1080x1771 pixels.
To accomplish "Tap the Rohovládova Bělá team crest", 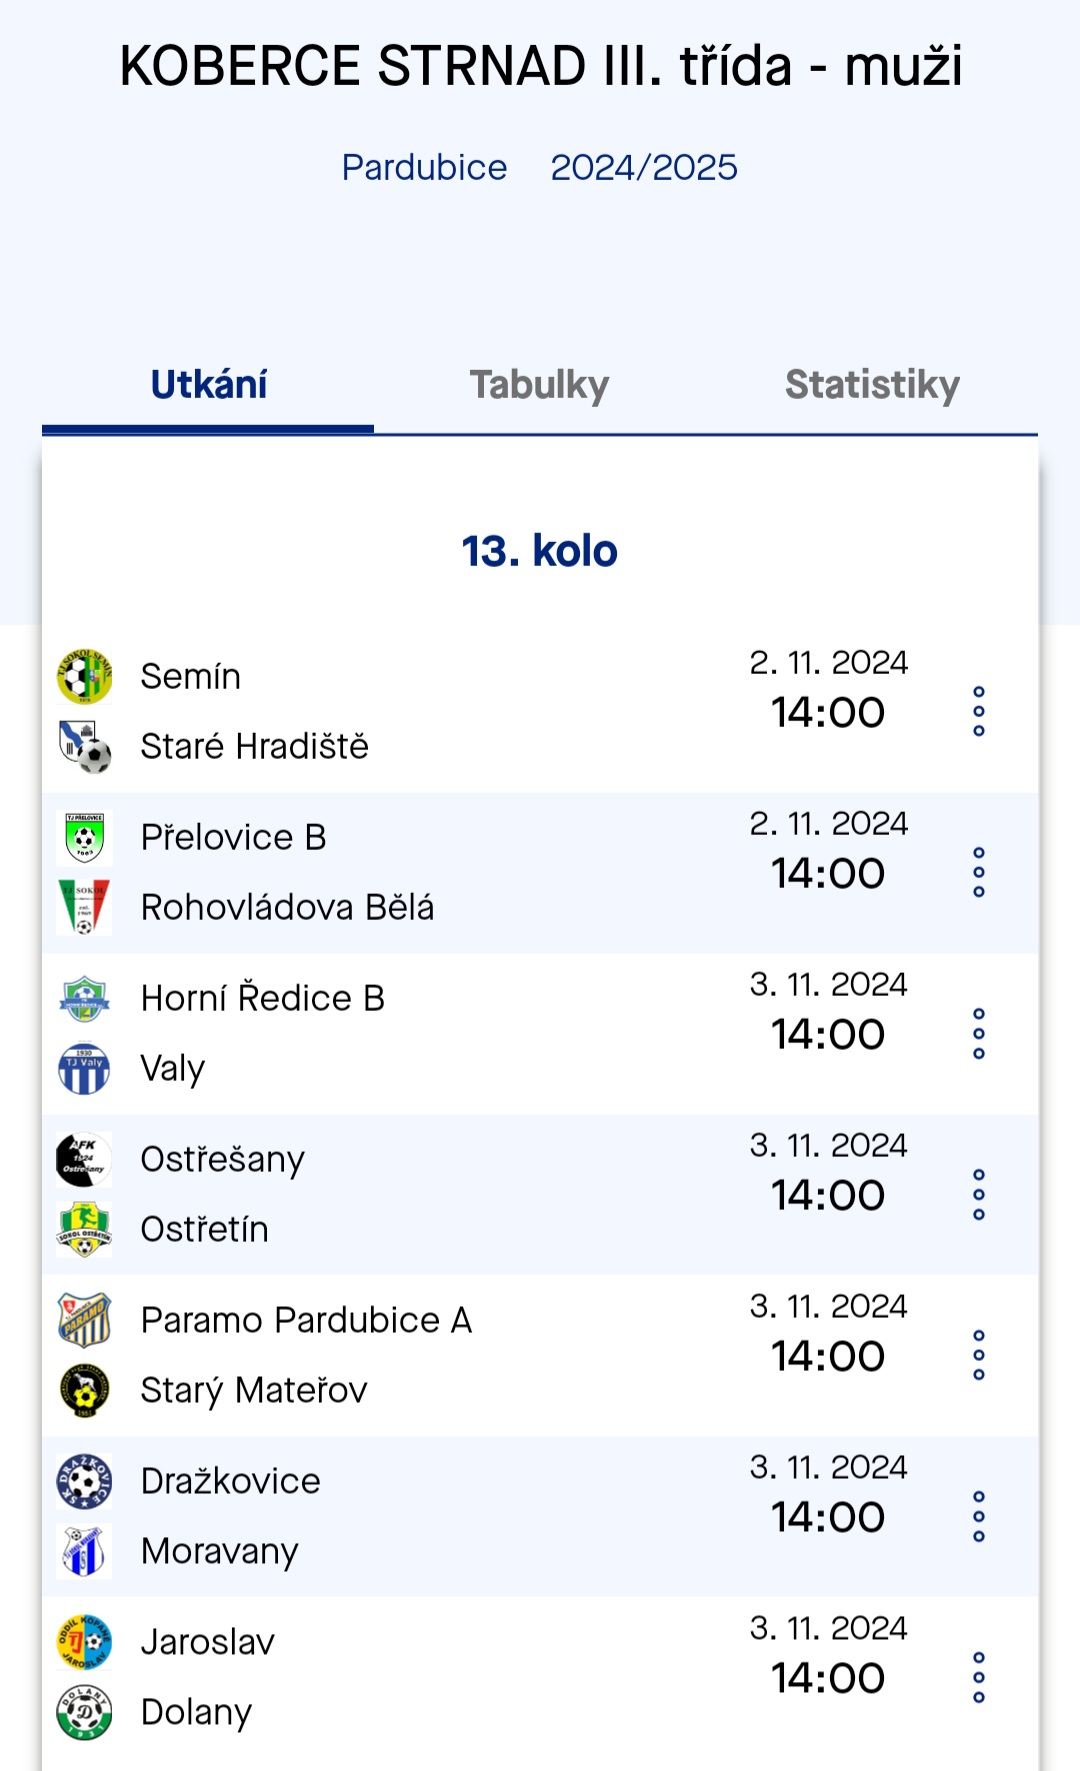I will click(84, 908).
